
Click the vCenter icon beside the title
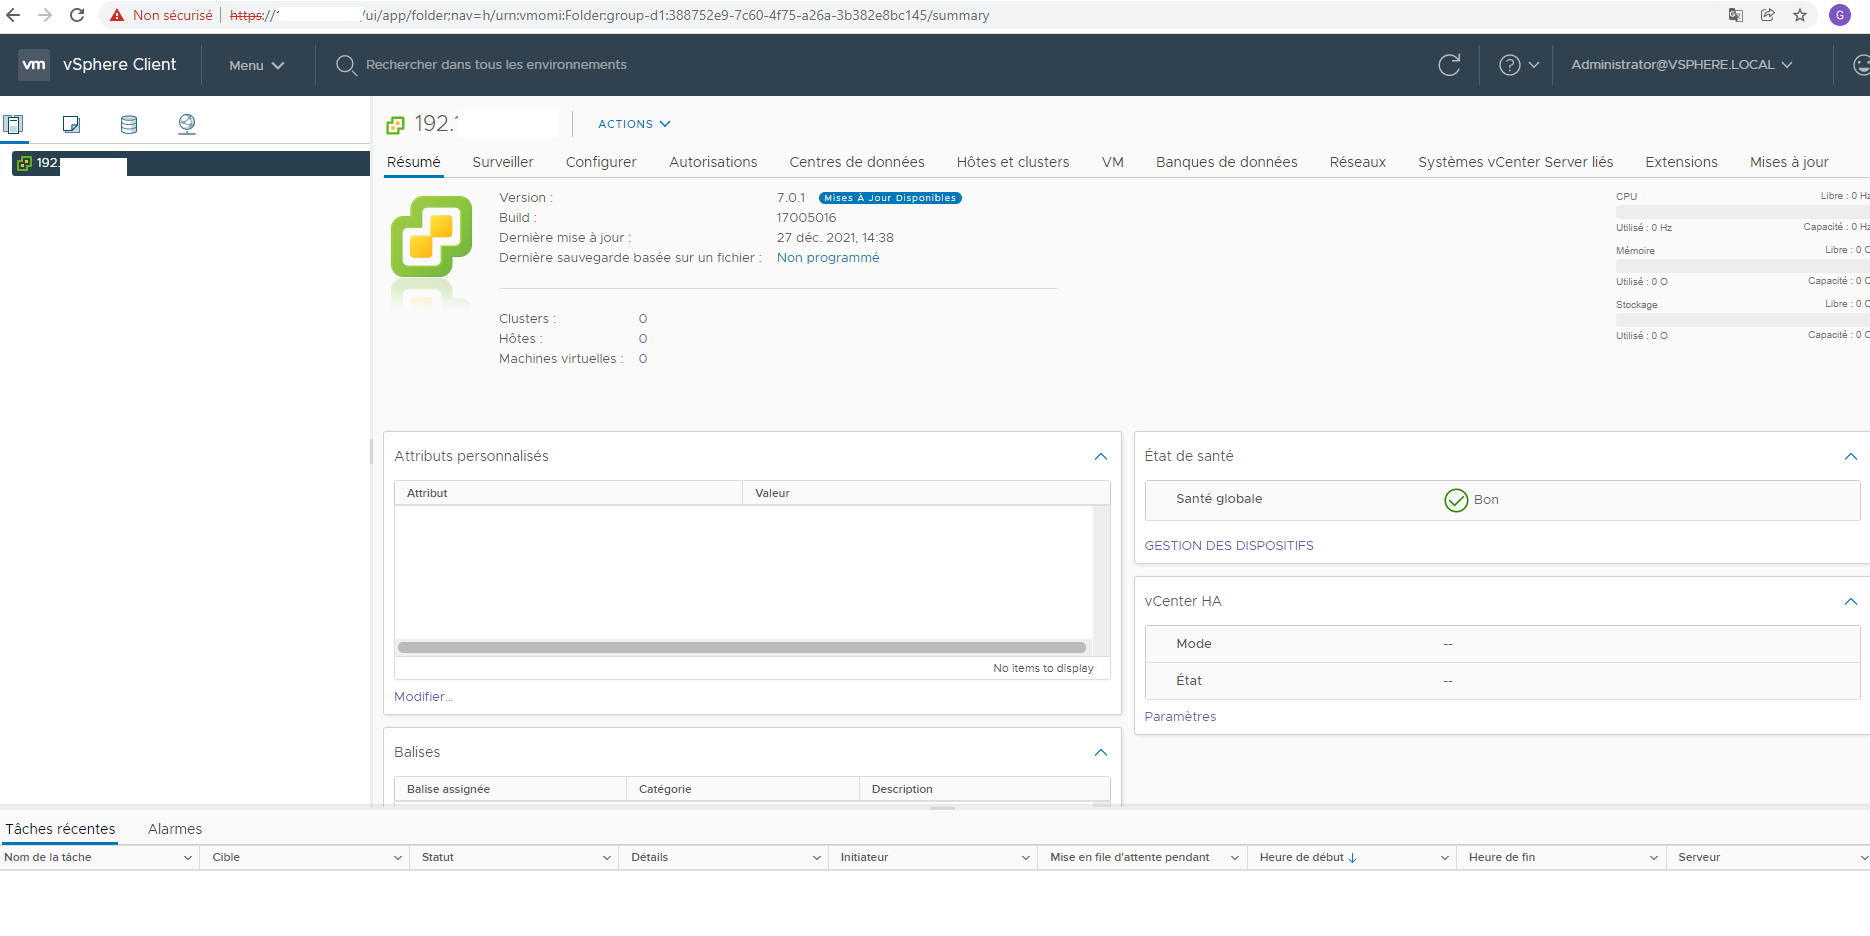point(396,124)
